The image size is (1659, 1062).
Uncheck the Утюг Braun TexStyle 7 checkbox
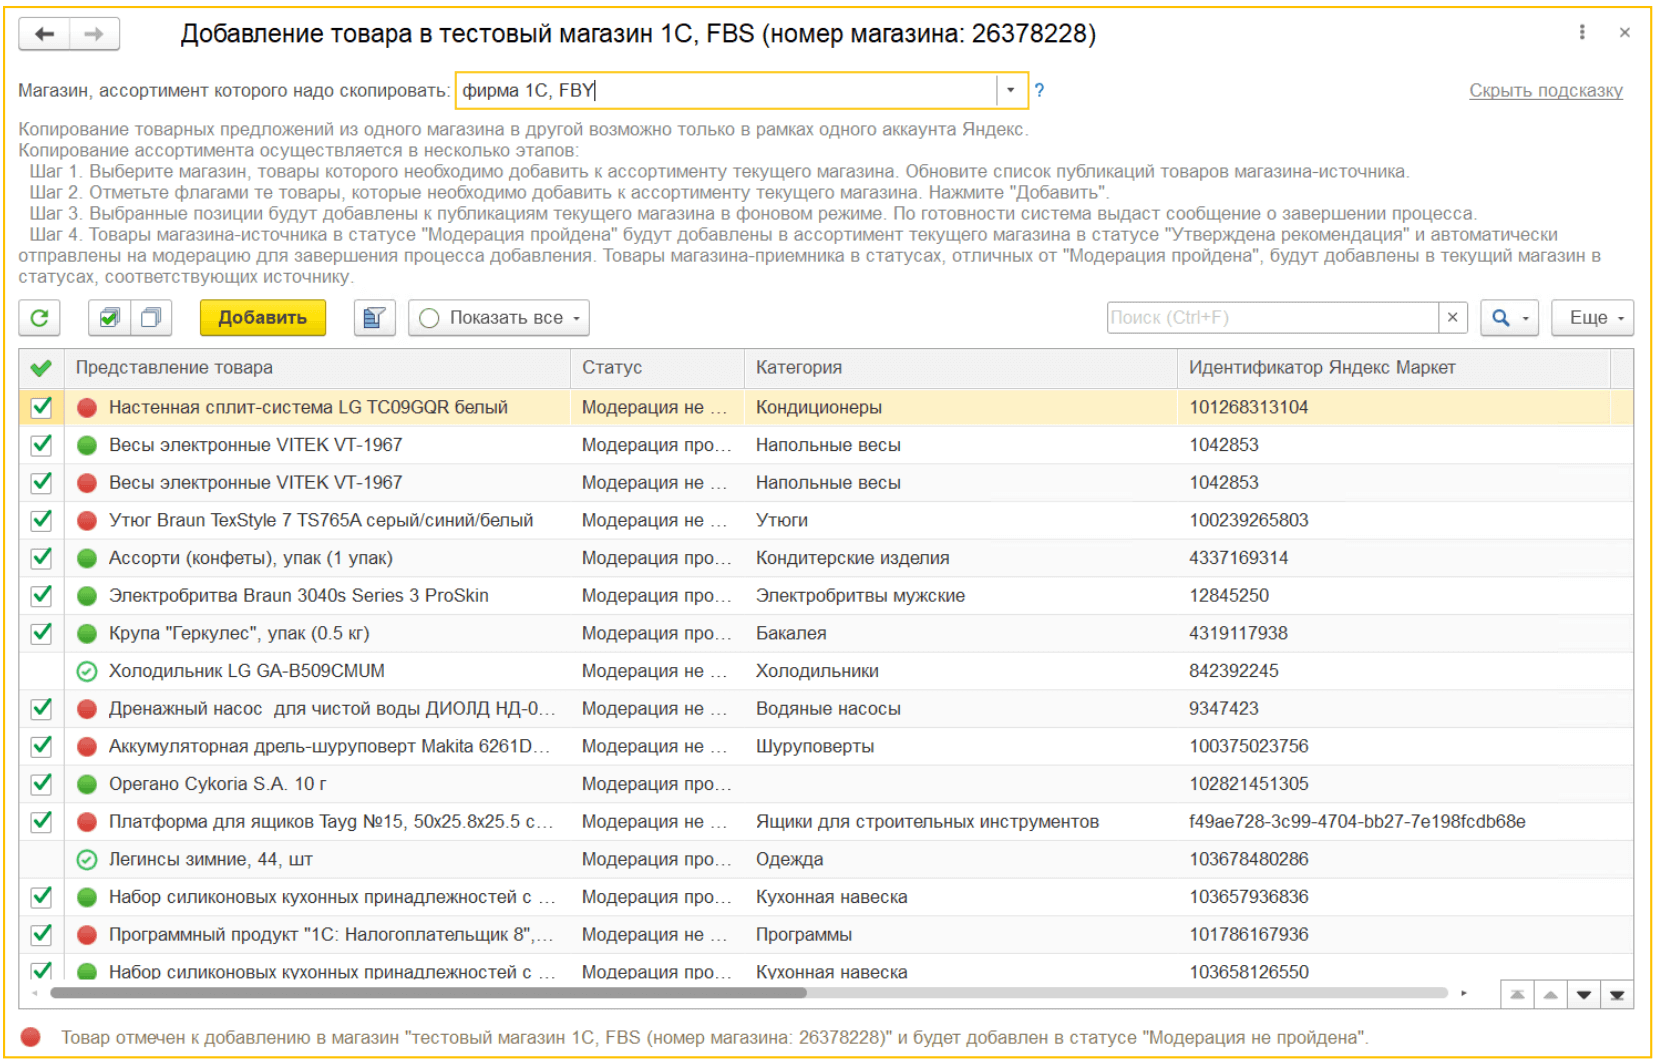coord(41,521)
